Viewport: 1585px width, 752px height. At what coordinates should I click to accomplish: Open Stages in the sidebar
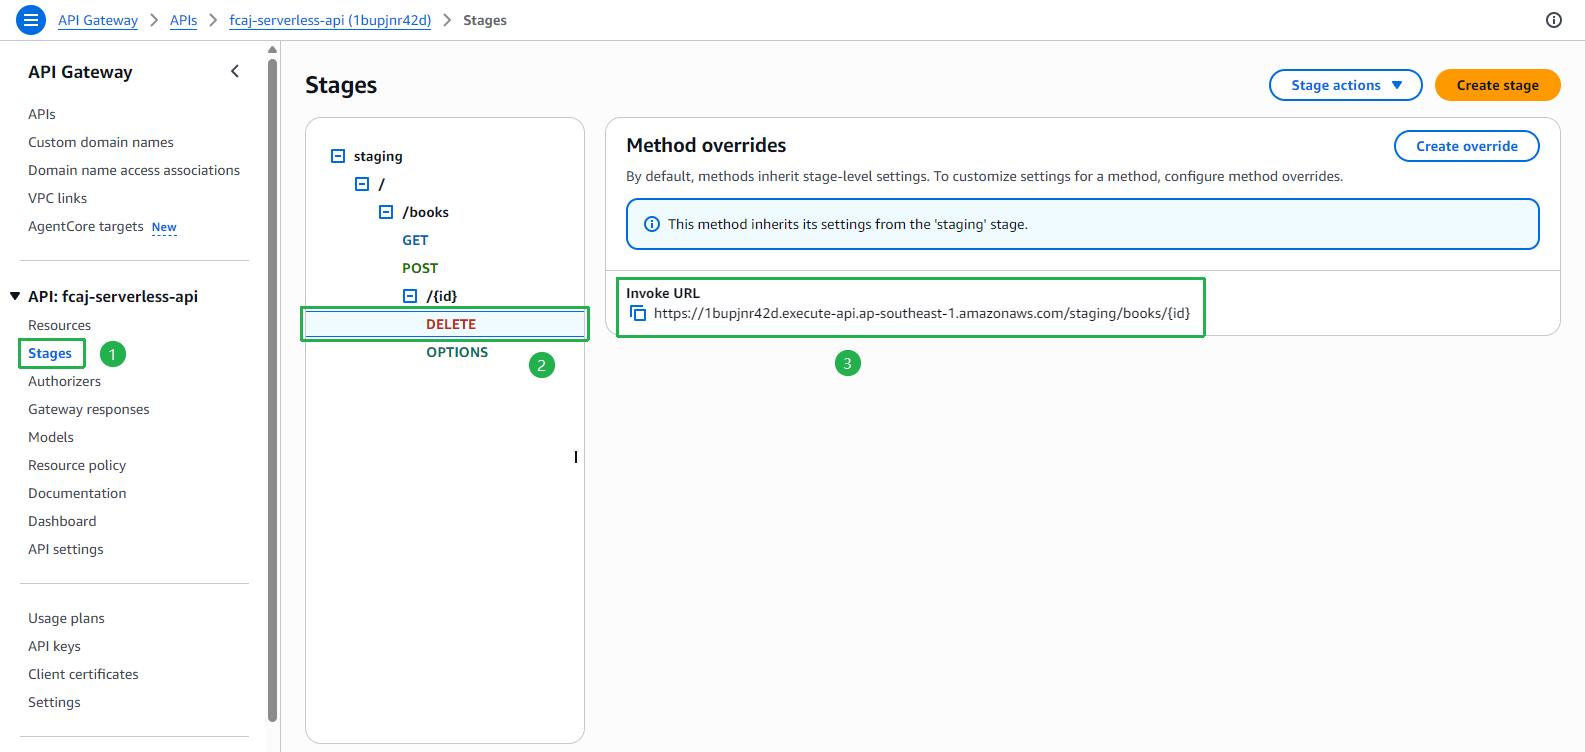click(50, 353)
